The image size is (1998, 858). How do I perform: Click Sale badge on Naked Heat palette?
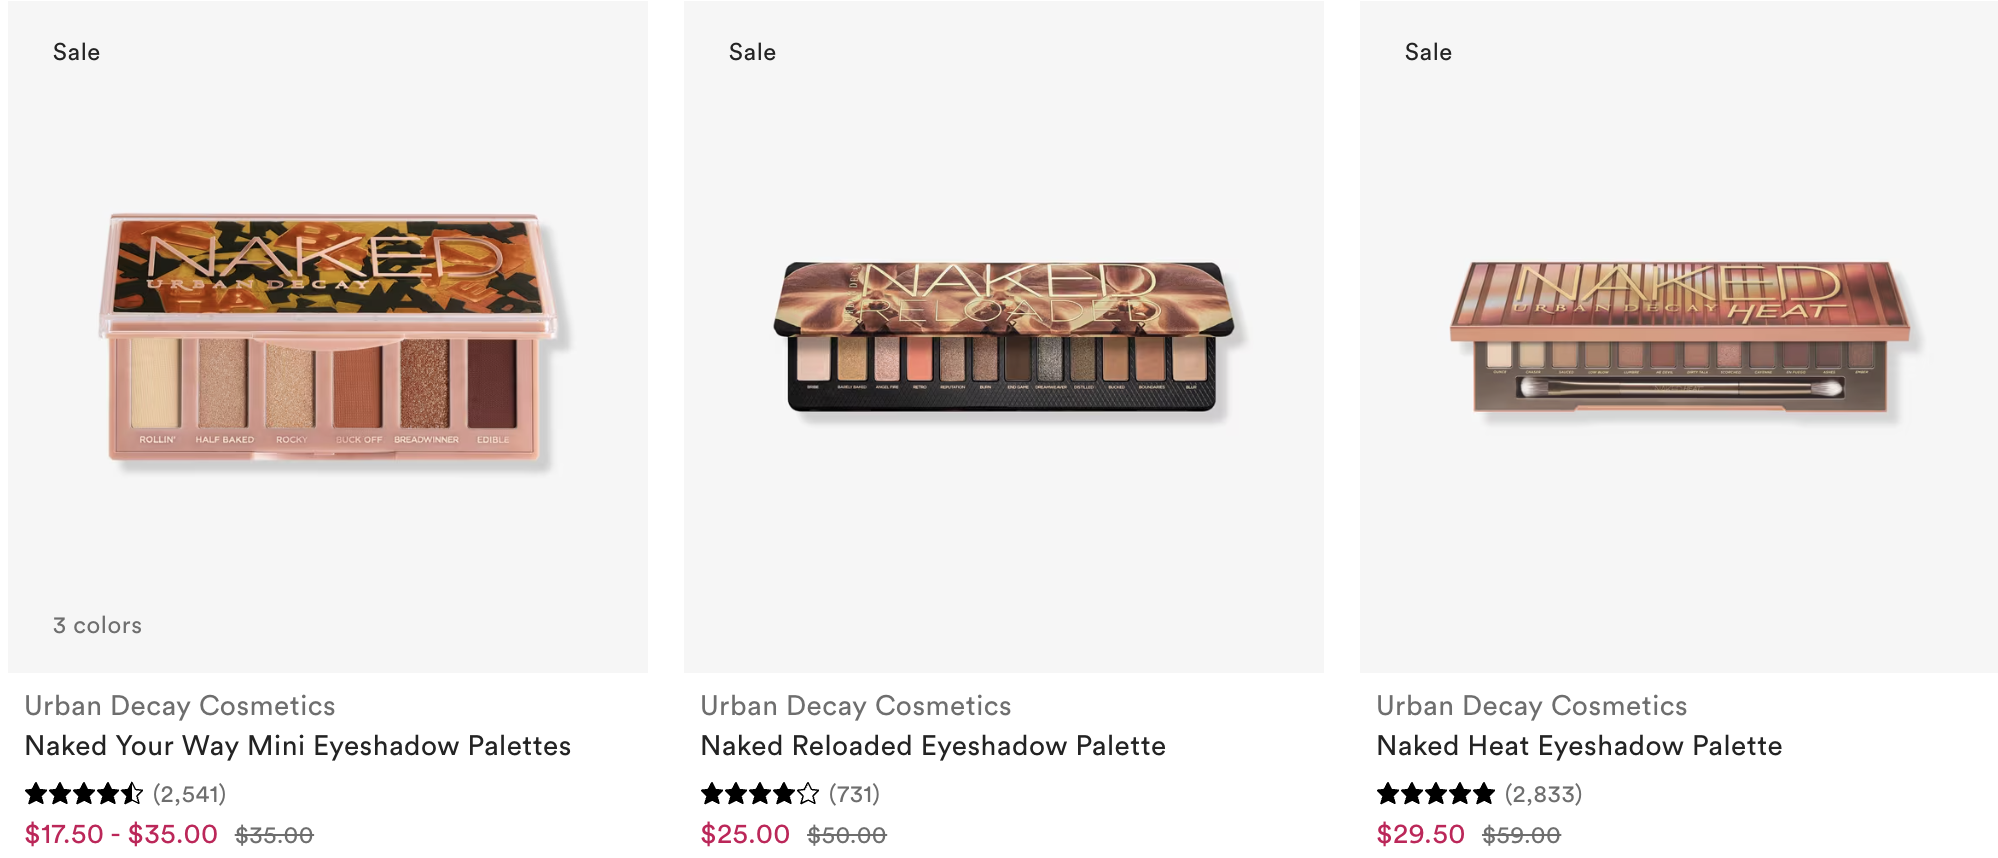coord(1428,52)
